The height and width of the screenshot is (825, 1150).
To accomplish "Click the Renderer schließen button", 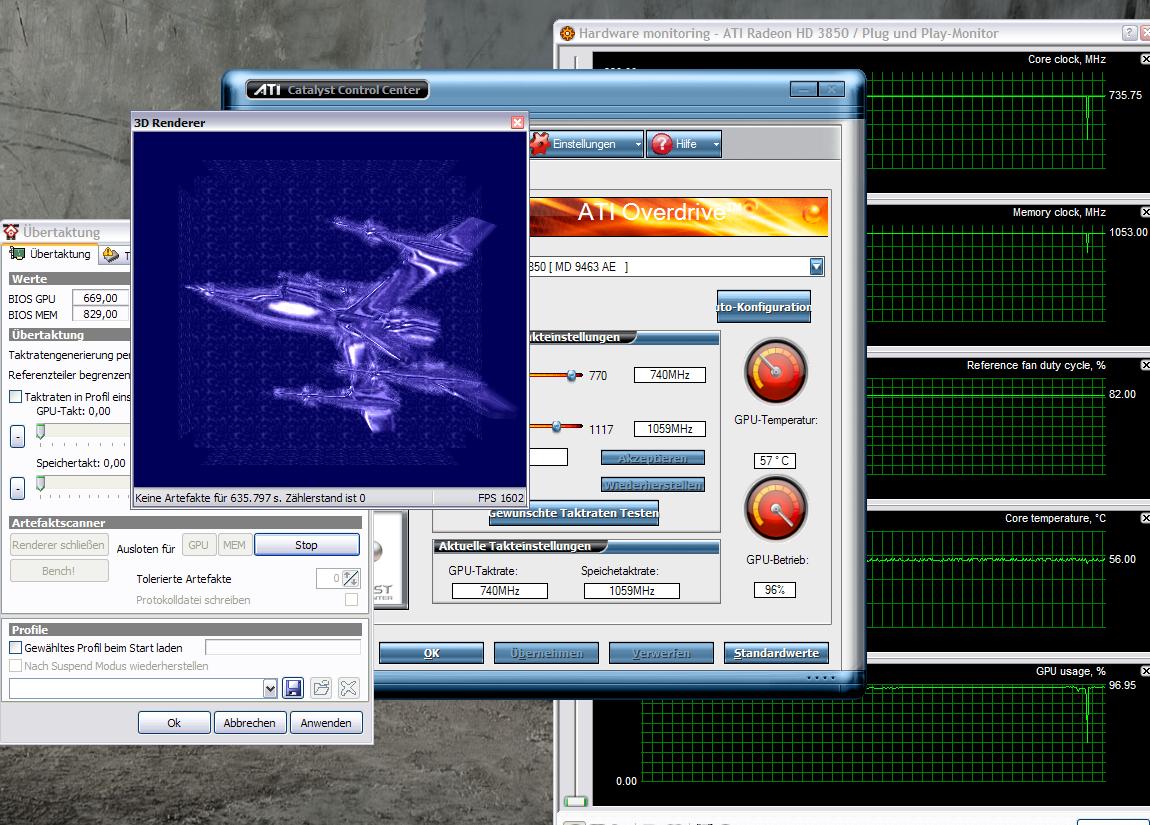I will coord(59,545).
